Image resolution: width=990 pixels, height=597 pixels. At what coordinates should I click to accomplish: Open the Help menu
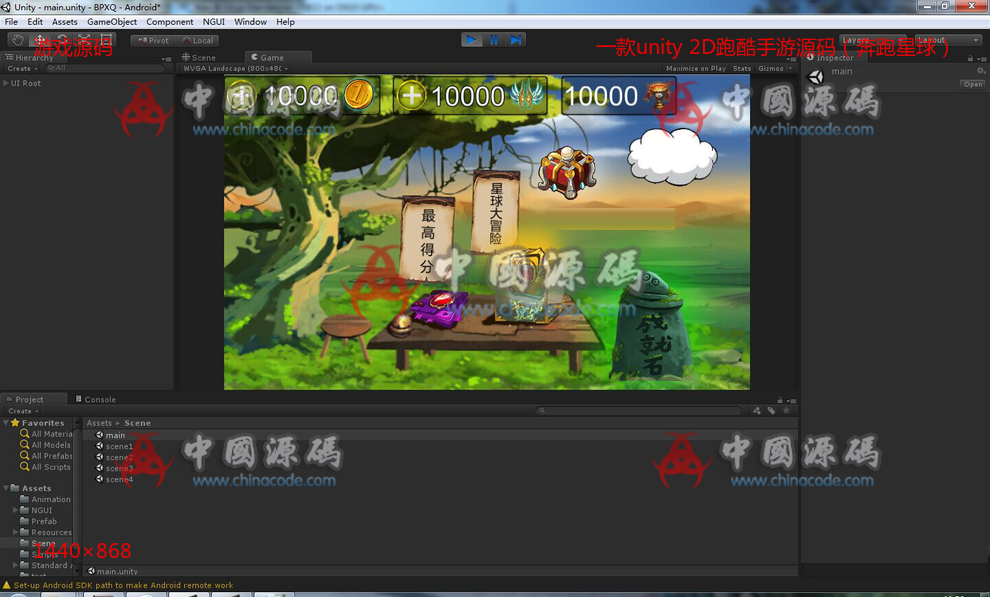pos(285,21)
